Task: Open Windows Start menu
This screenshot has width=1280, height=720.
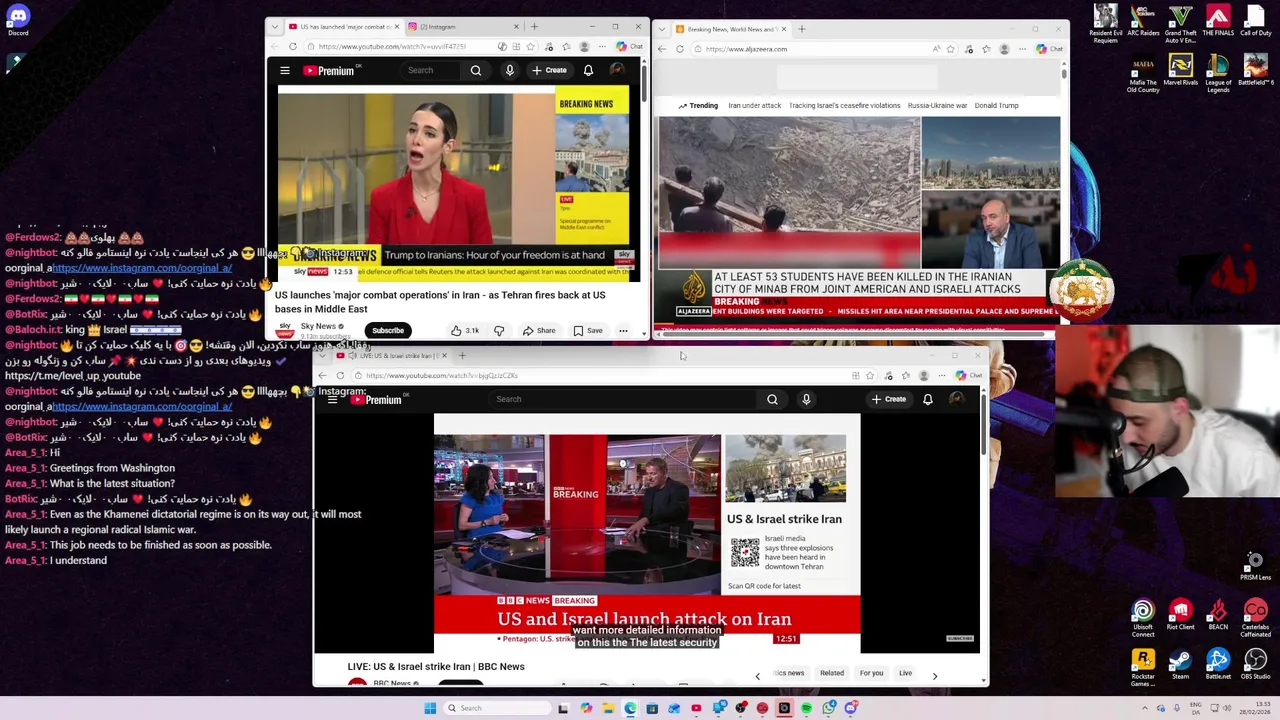Action: point(430,708)
